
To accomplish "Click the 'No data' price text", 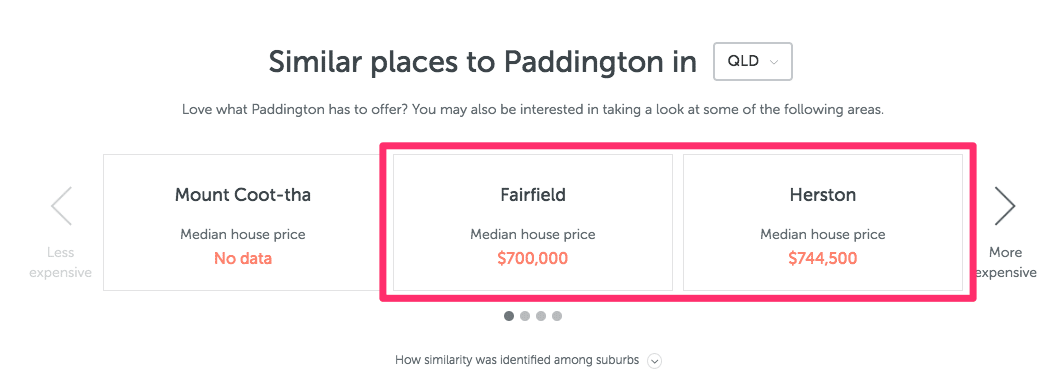I will [x=243, y=258].
